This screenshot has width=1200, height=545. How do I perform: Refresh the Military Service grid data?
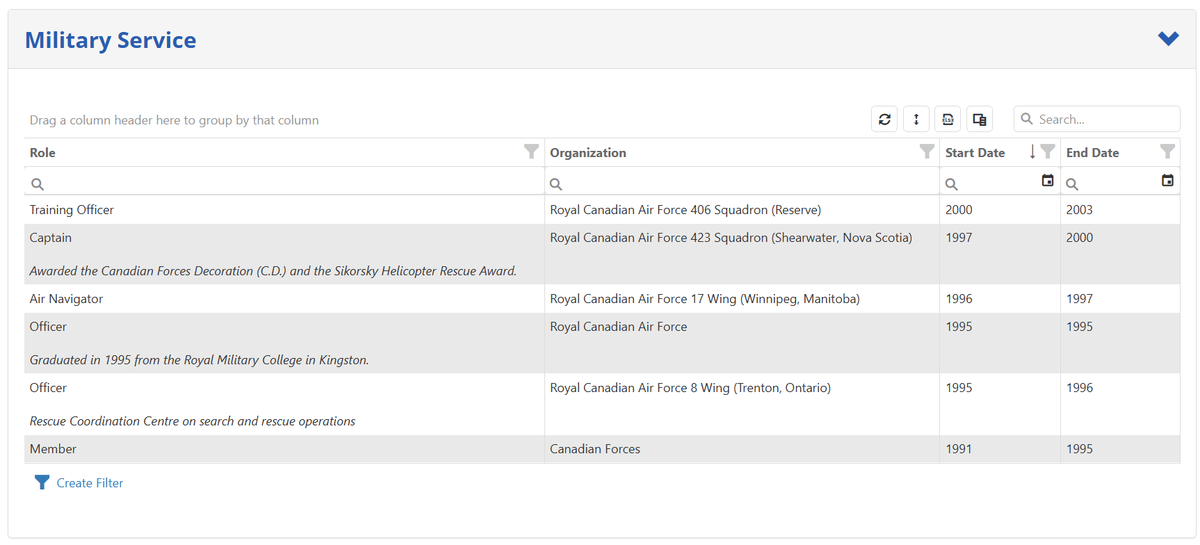pos(884,119)
